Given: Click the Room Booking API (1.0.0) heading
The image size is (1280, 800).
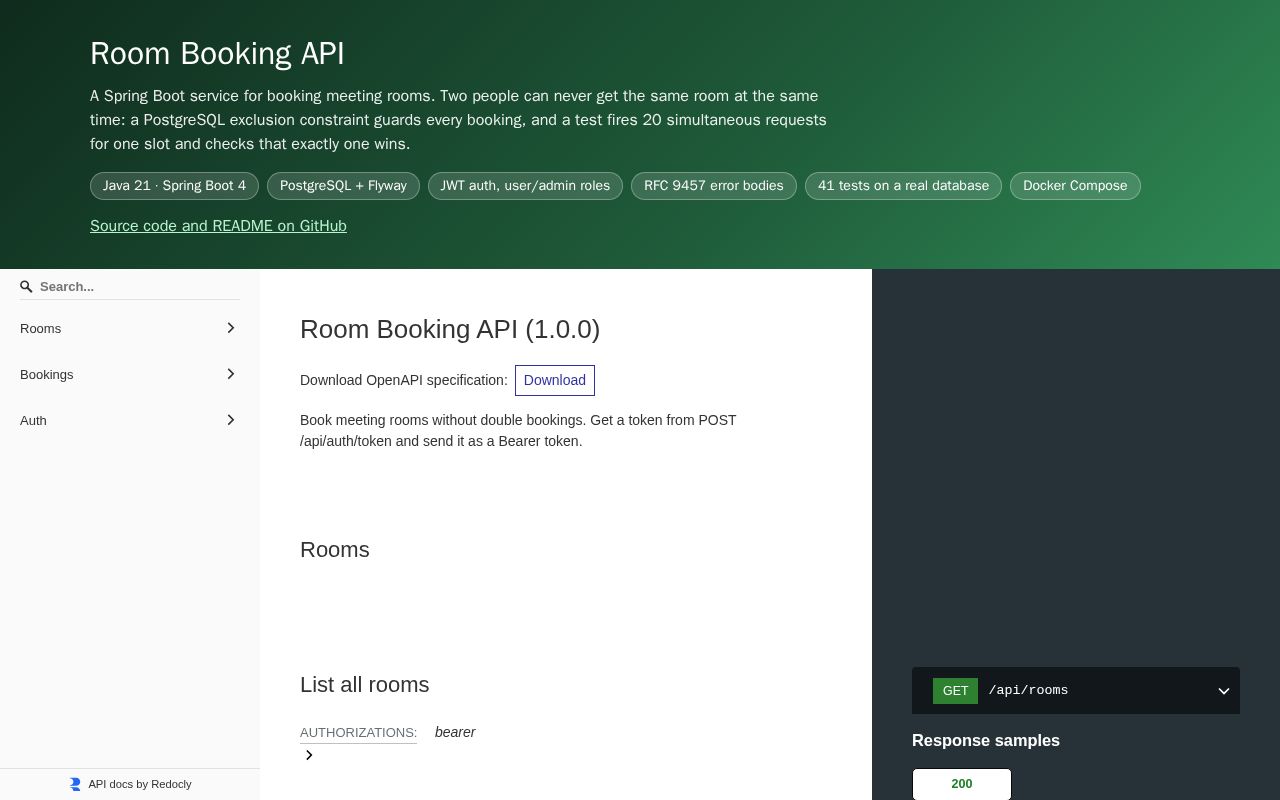Looking at the screenshot, I should coord(450,329).
